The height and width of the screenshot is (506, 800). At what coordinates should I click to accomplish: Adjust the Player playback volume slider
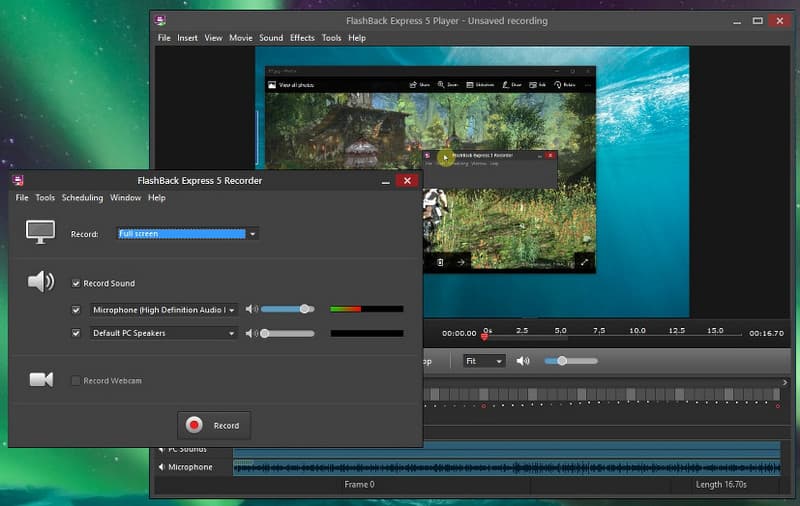pyautogui.click(x=570, y=361)
